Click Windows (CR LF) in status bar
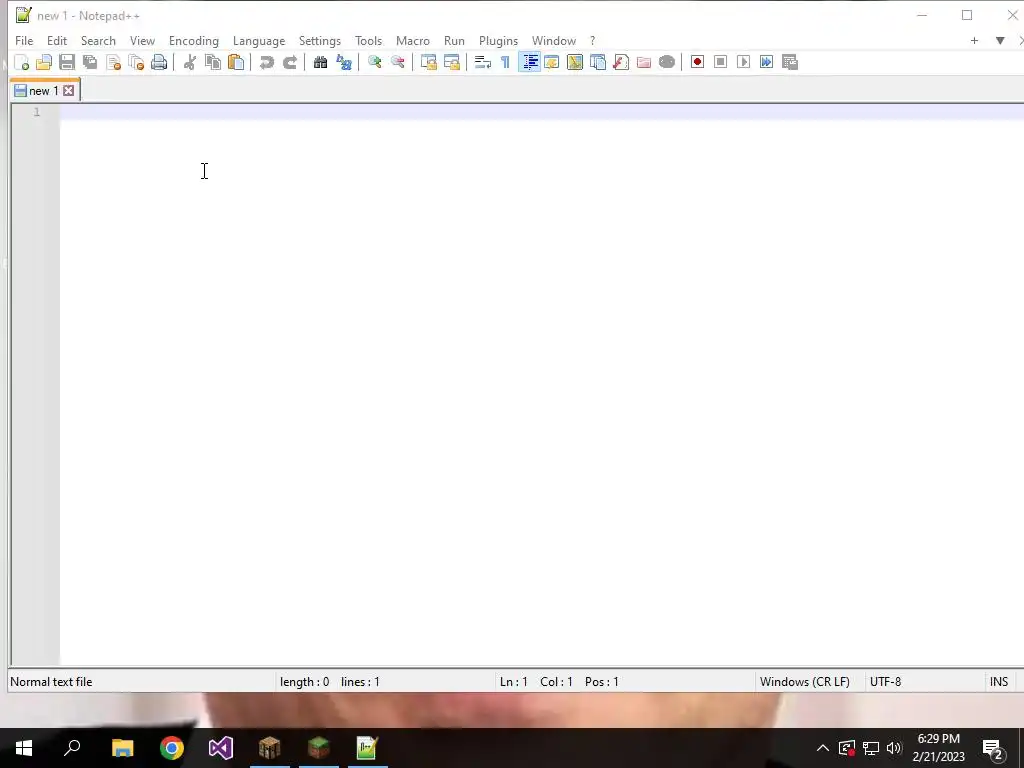Screen dimensions: 1024x768 (805, 682)
